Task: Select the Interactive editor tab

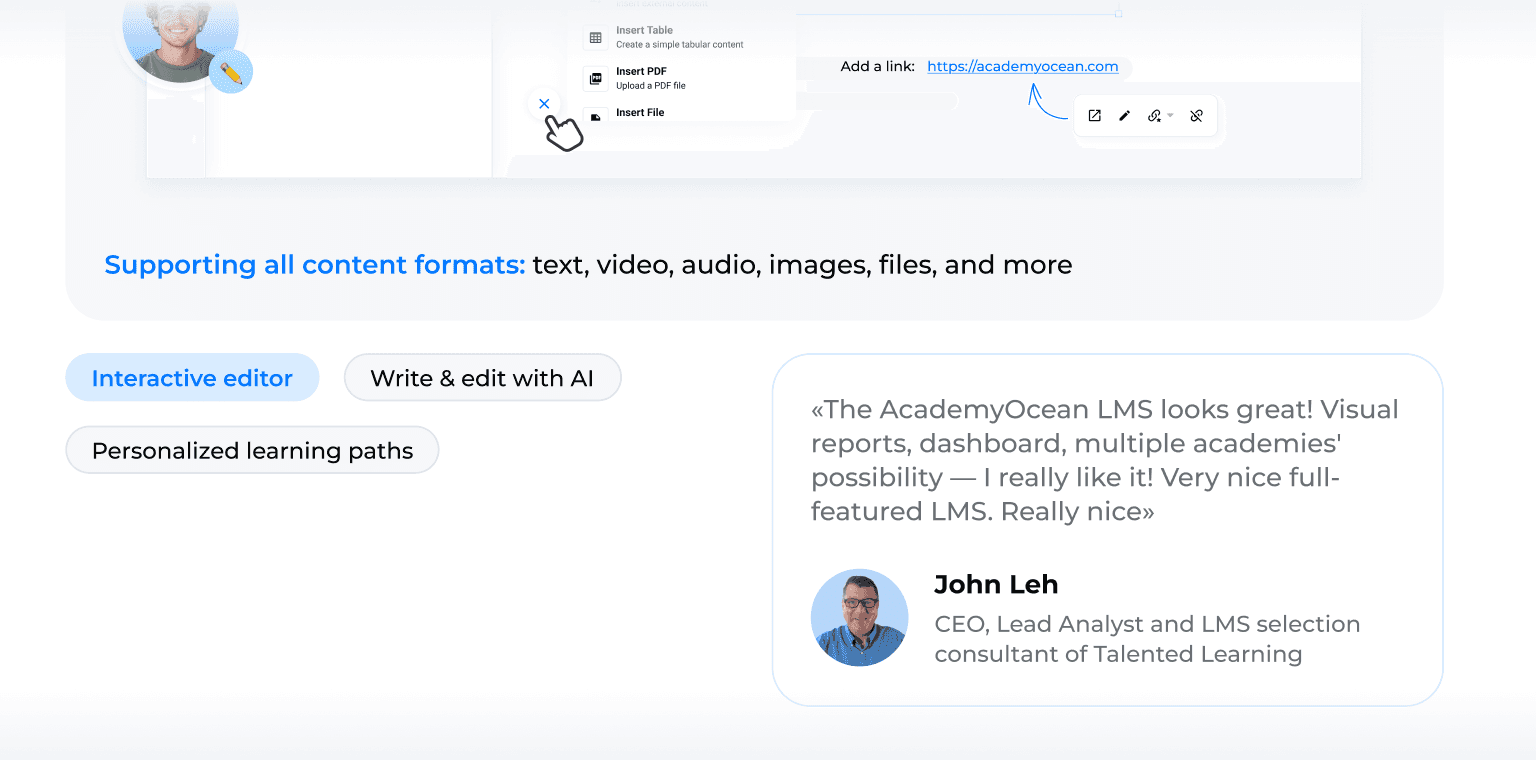Action: (192, 378)
